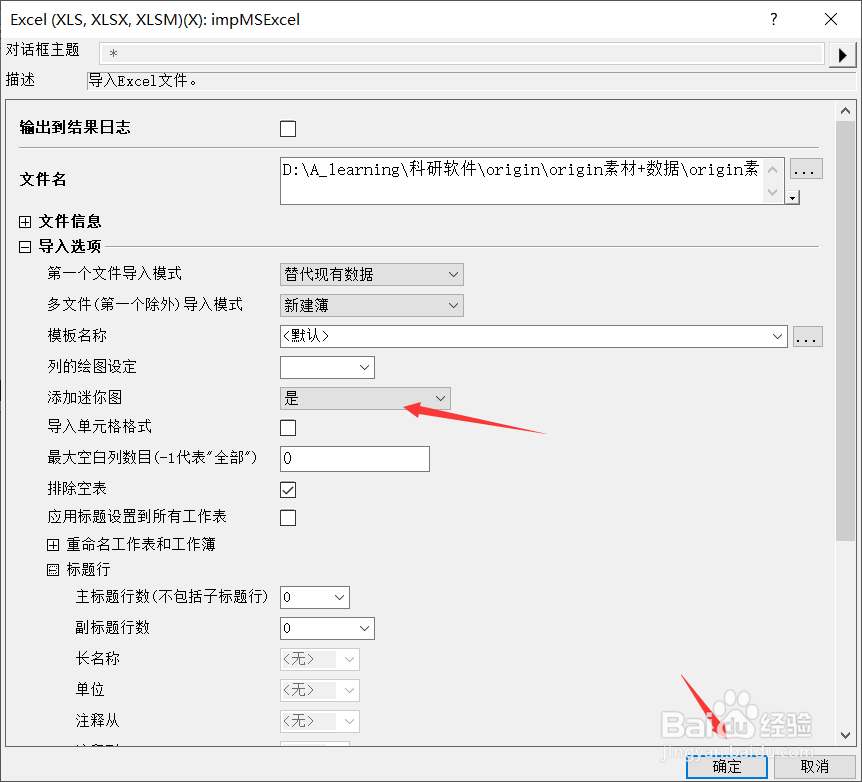This screenshot has height=782, width=862.
Task: Click the 对话框主题 field
Action: click(x=462, y=54)
